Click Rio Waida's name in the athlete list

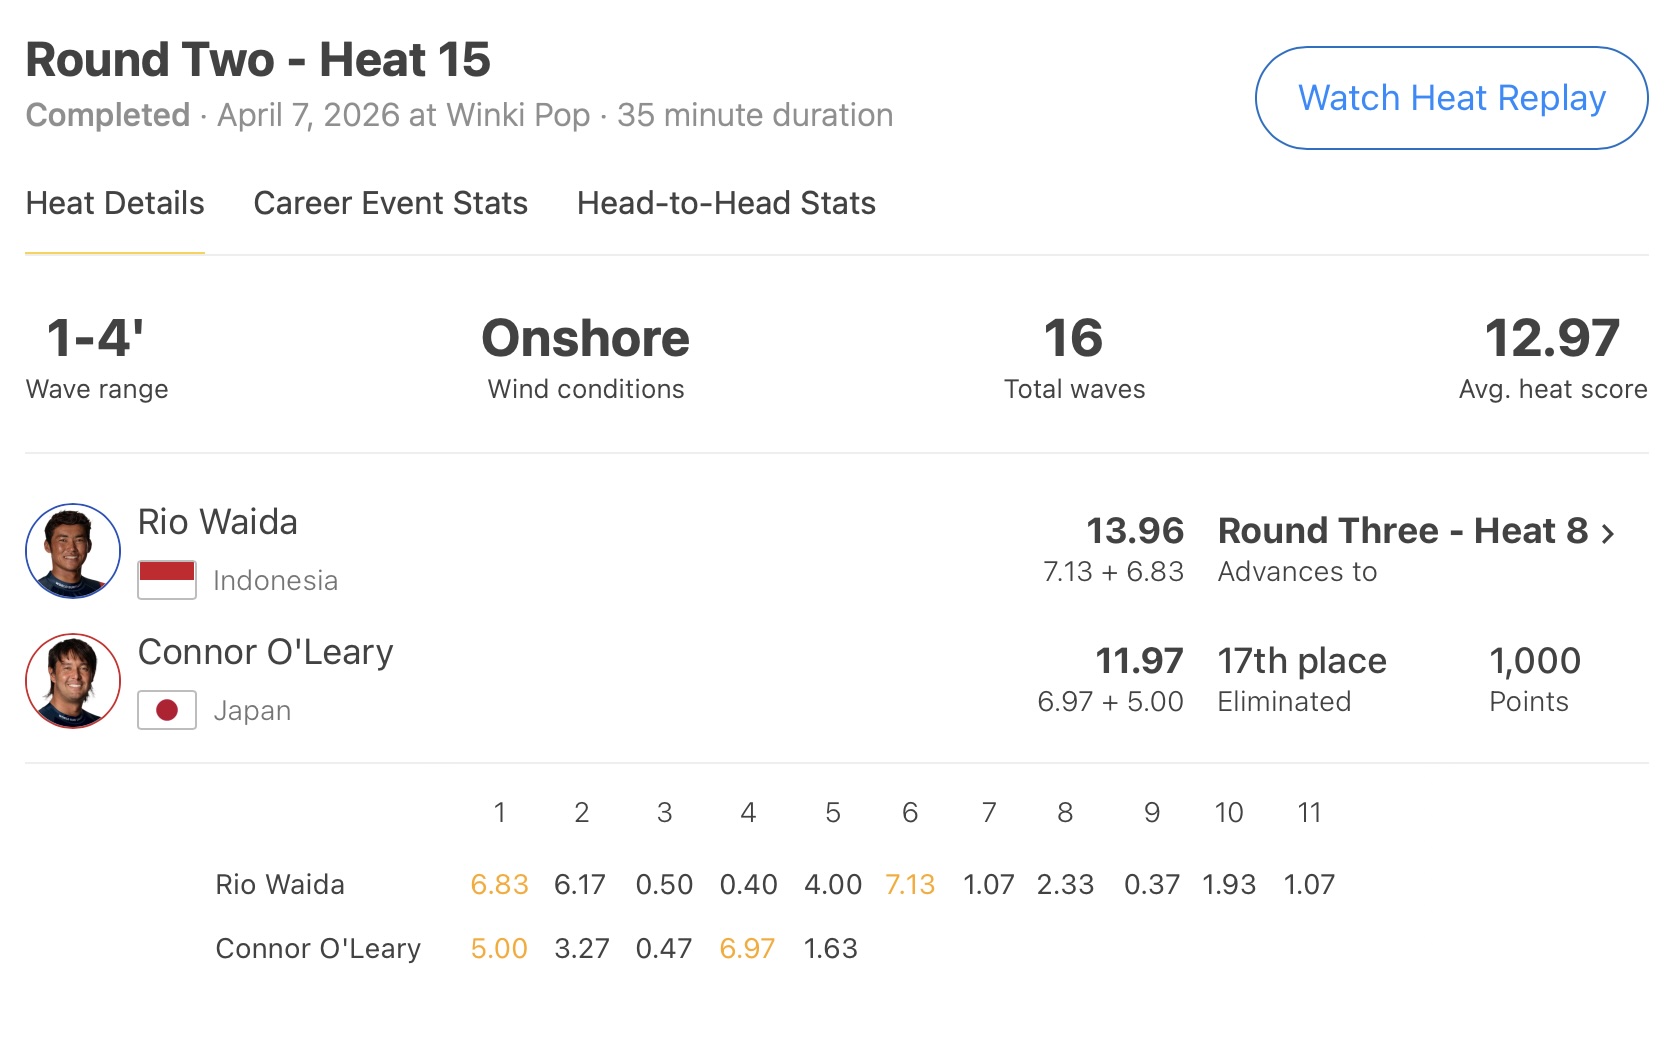click(218, 522)
